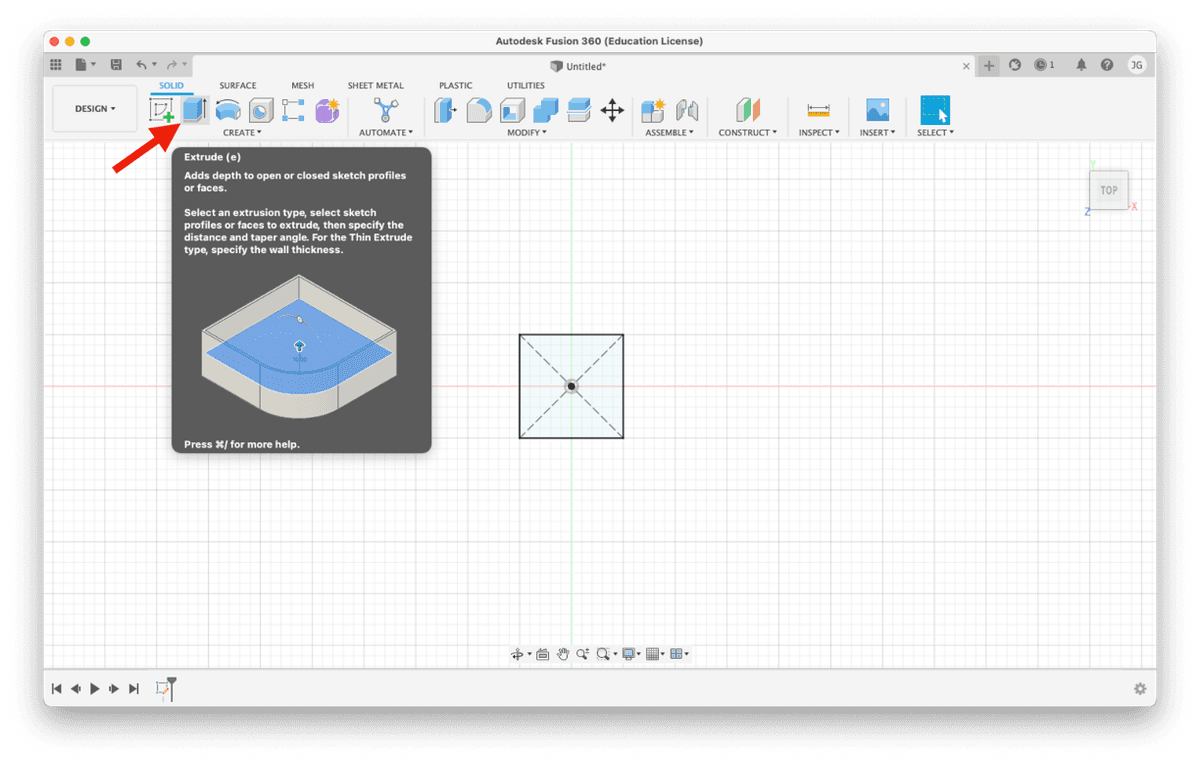Click the Offset Face icon
The height and width of the screenshot is (765, 1200).
click(579, 110)
